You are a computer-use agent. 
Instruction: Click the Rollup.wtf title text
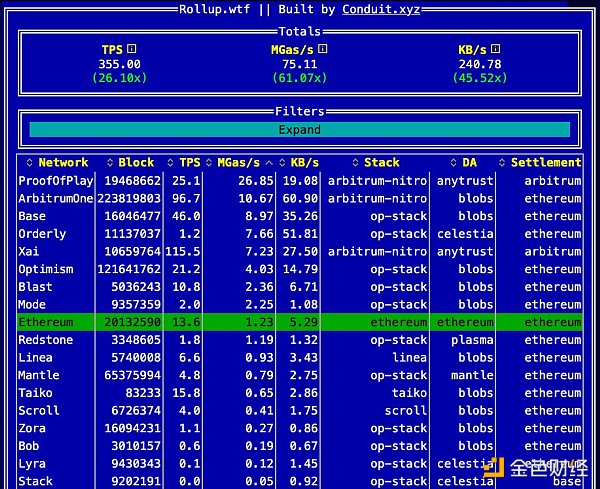tap(214, 9)
